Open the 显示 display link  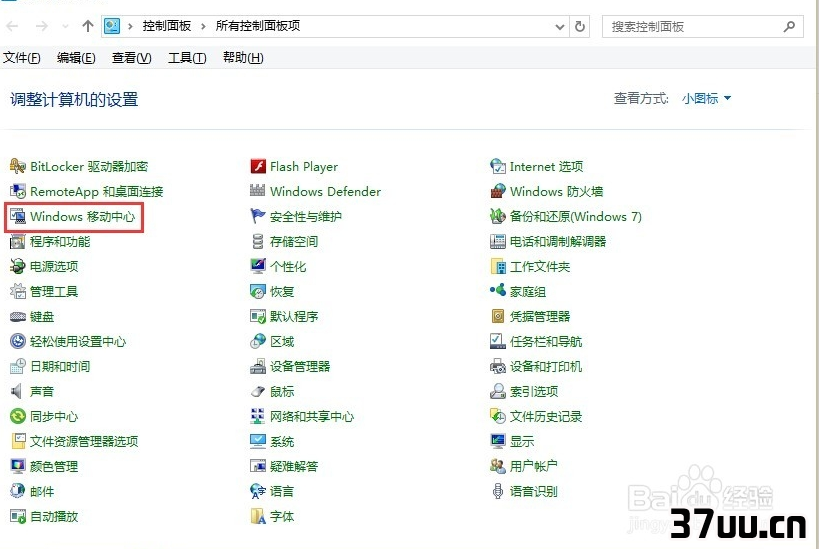[x=522, y=441]
